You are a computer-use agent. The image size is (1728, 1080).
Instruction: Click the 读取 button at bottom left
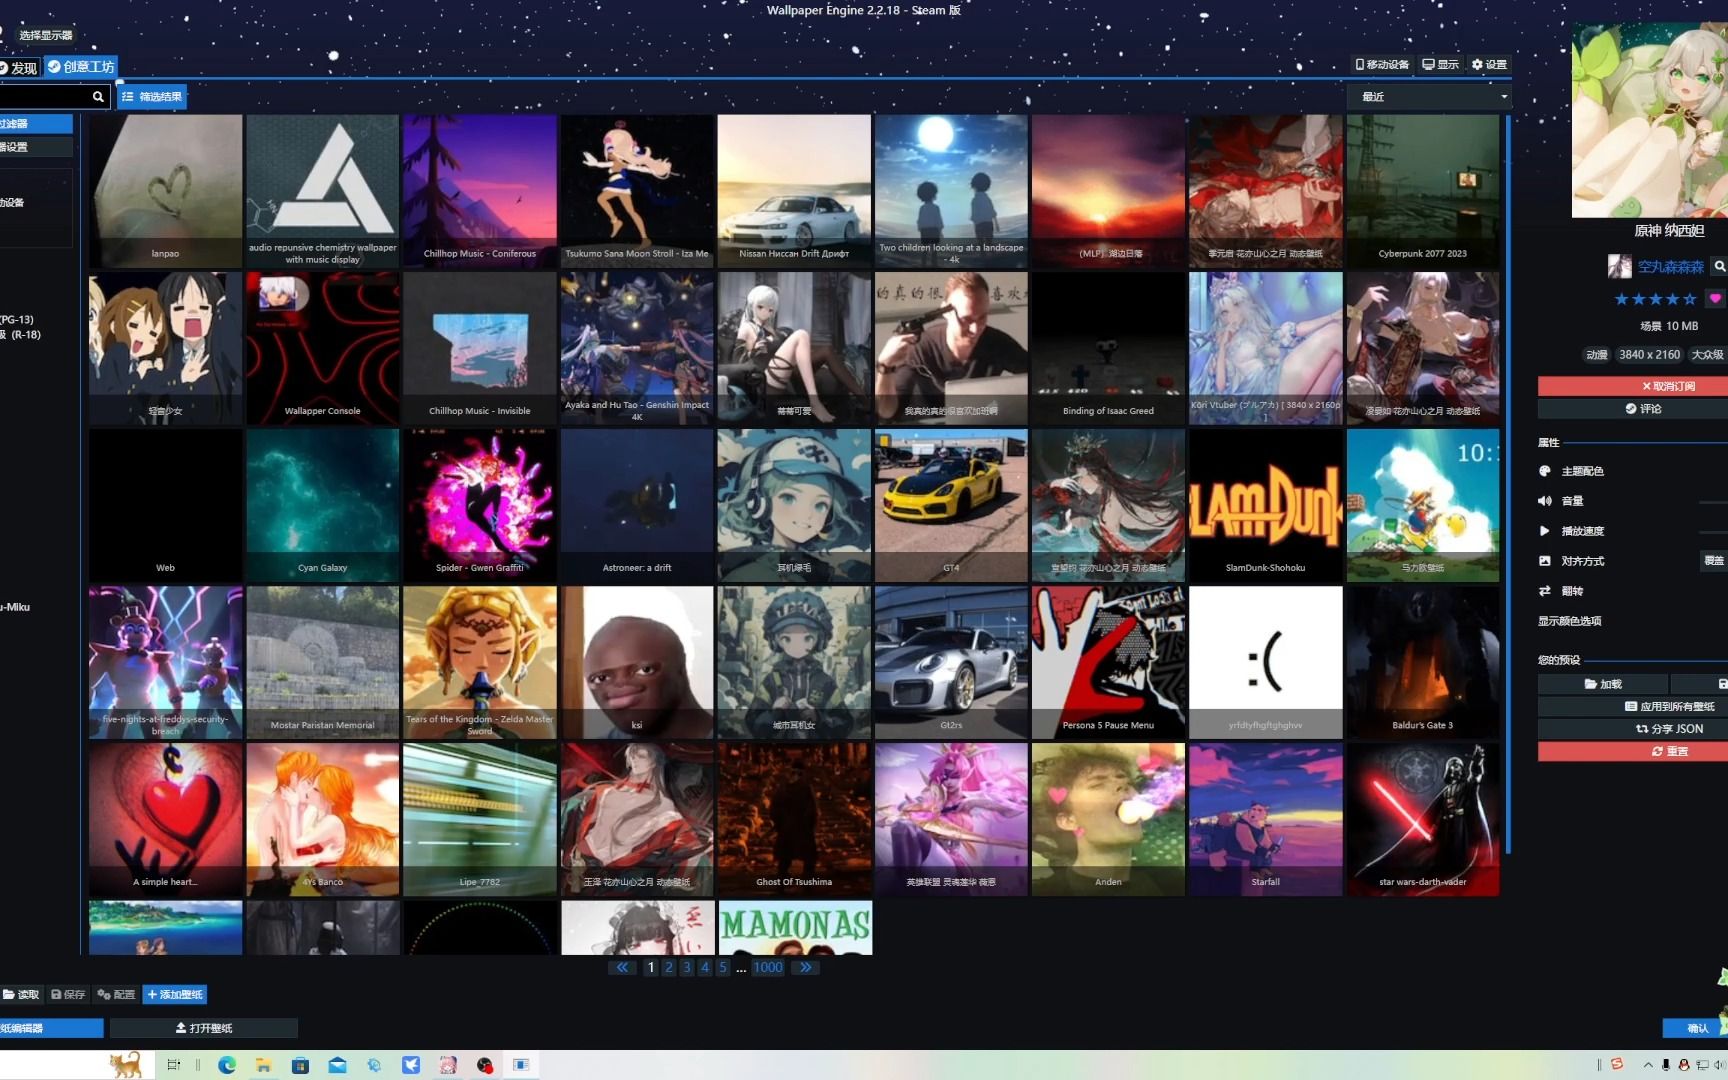pos(21,995)
